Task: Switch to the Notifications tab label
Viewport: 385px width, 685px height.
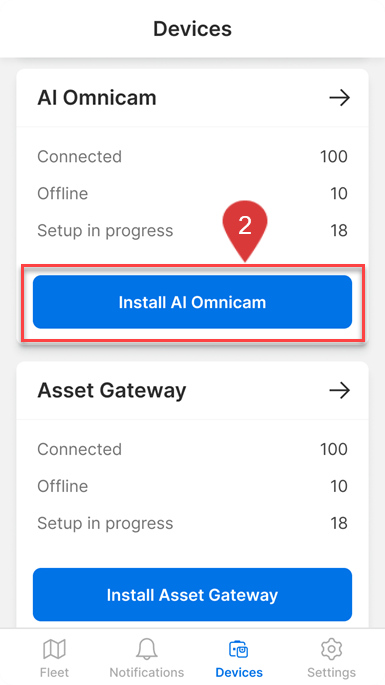Action: coord(147,672)
